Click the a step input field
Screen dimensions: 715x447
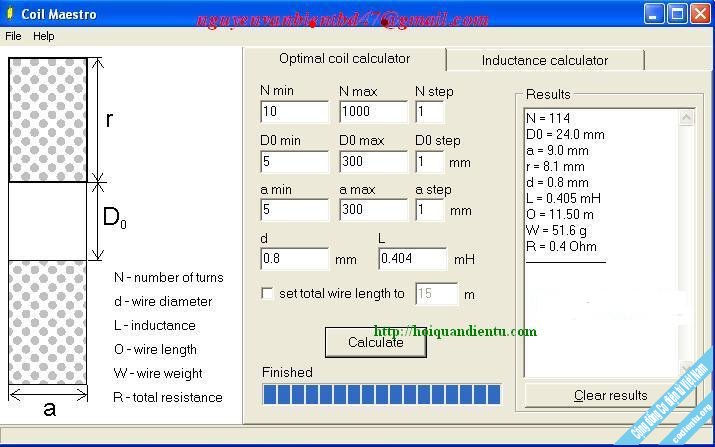click(430, 210)
